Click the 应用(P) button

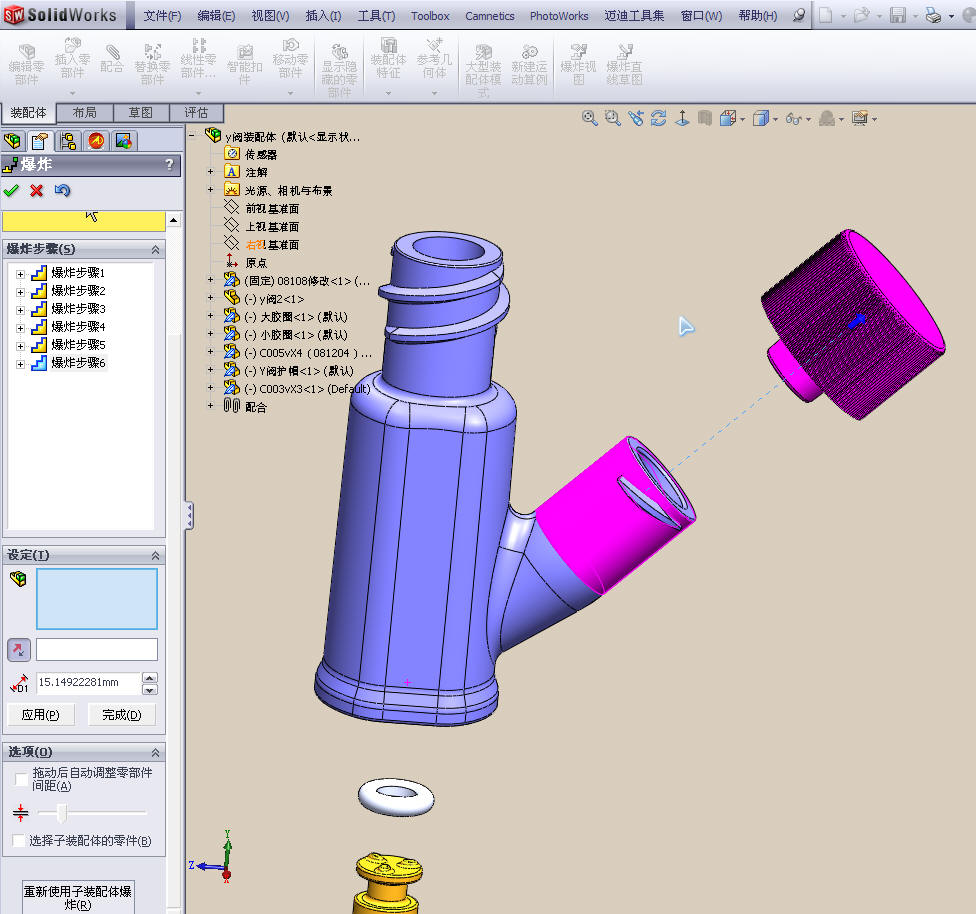40,715
